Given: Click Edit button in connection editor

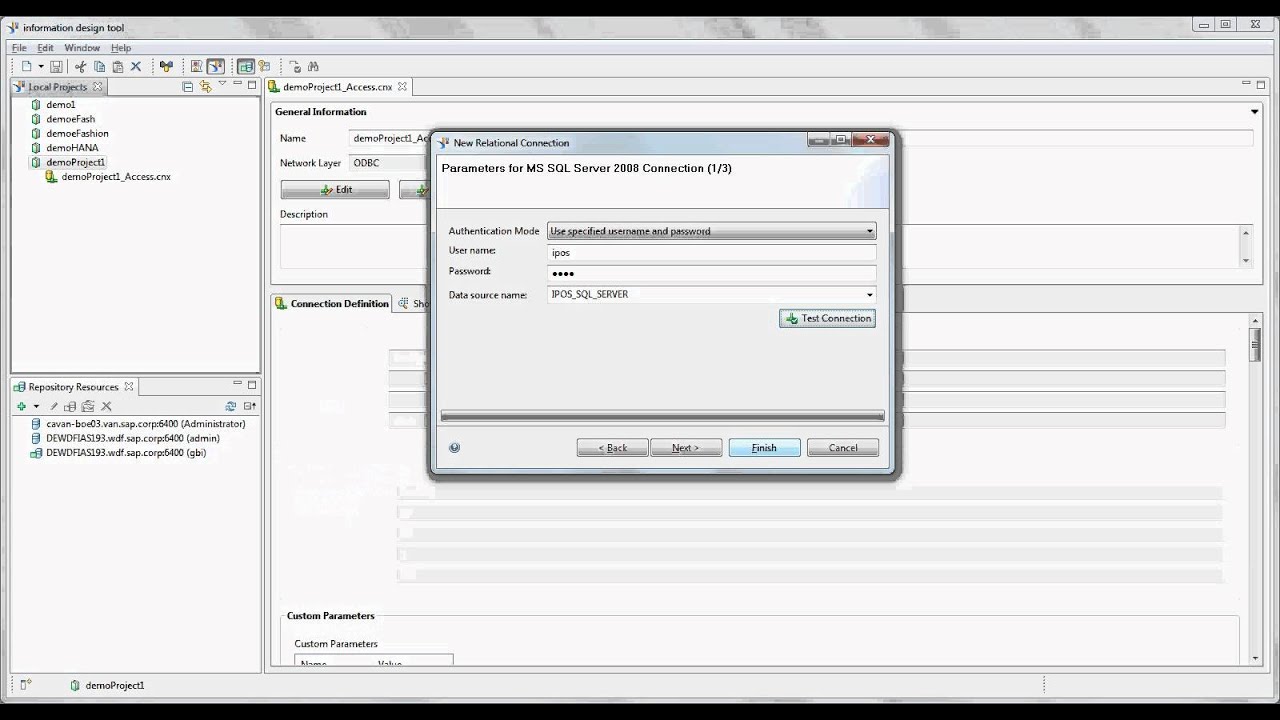Looking at the screenshot, I should [335, 190].
